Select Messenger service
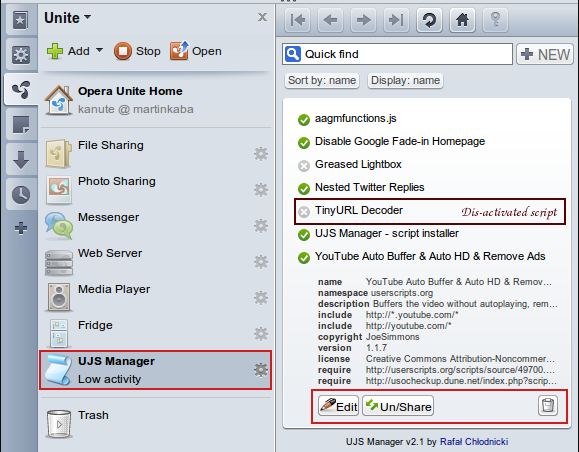The image size is (579, 452). pos(155,226)
